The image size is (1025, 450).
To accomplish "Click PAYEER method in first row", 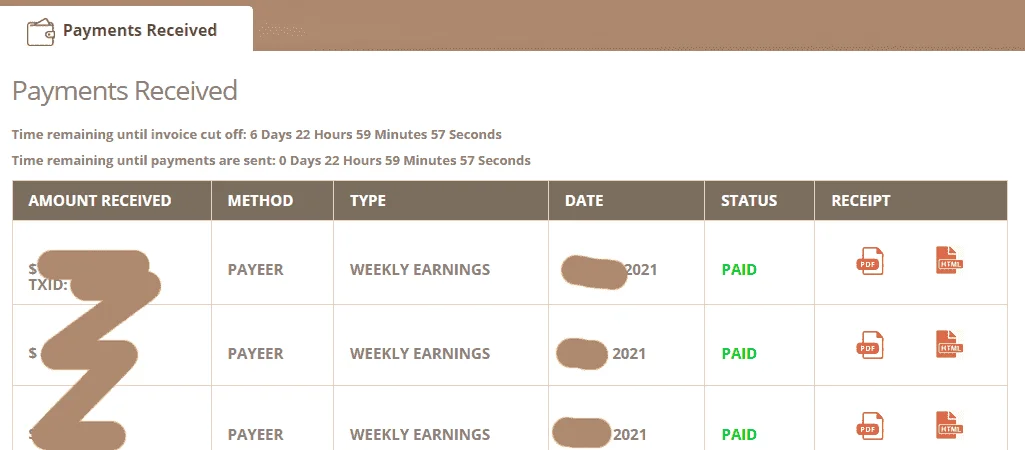I will 256,270.
